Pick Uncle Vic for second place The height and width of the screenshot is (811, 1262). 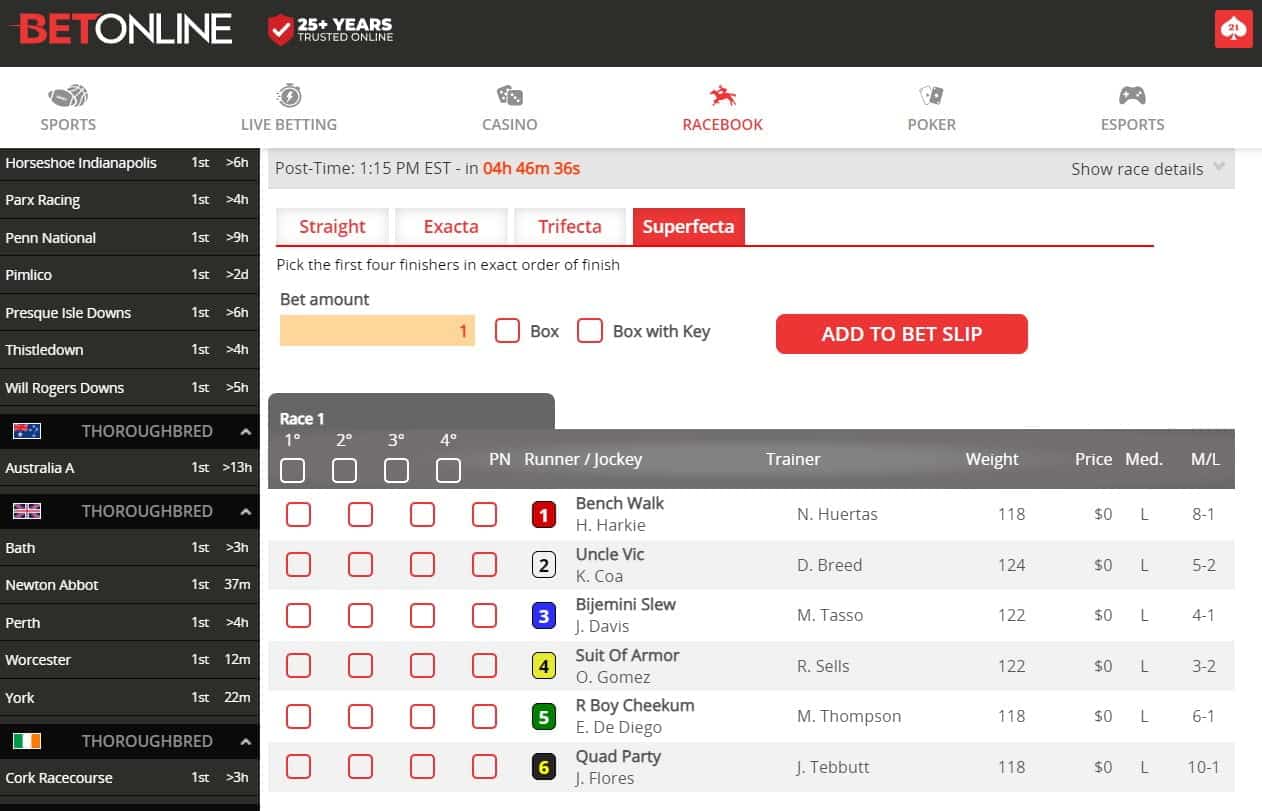click(360, 565)
